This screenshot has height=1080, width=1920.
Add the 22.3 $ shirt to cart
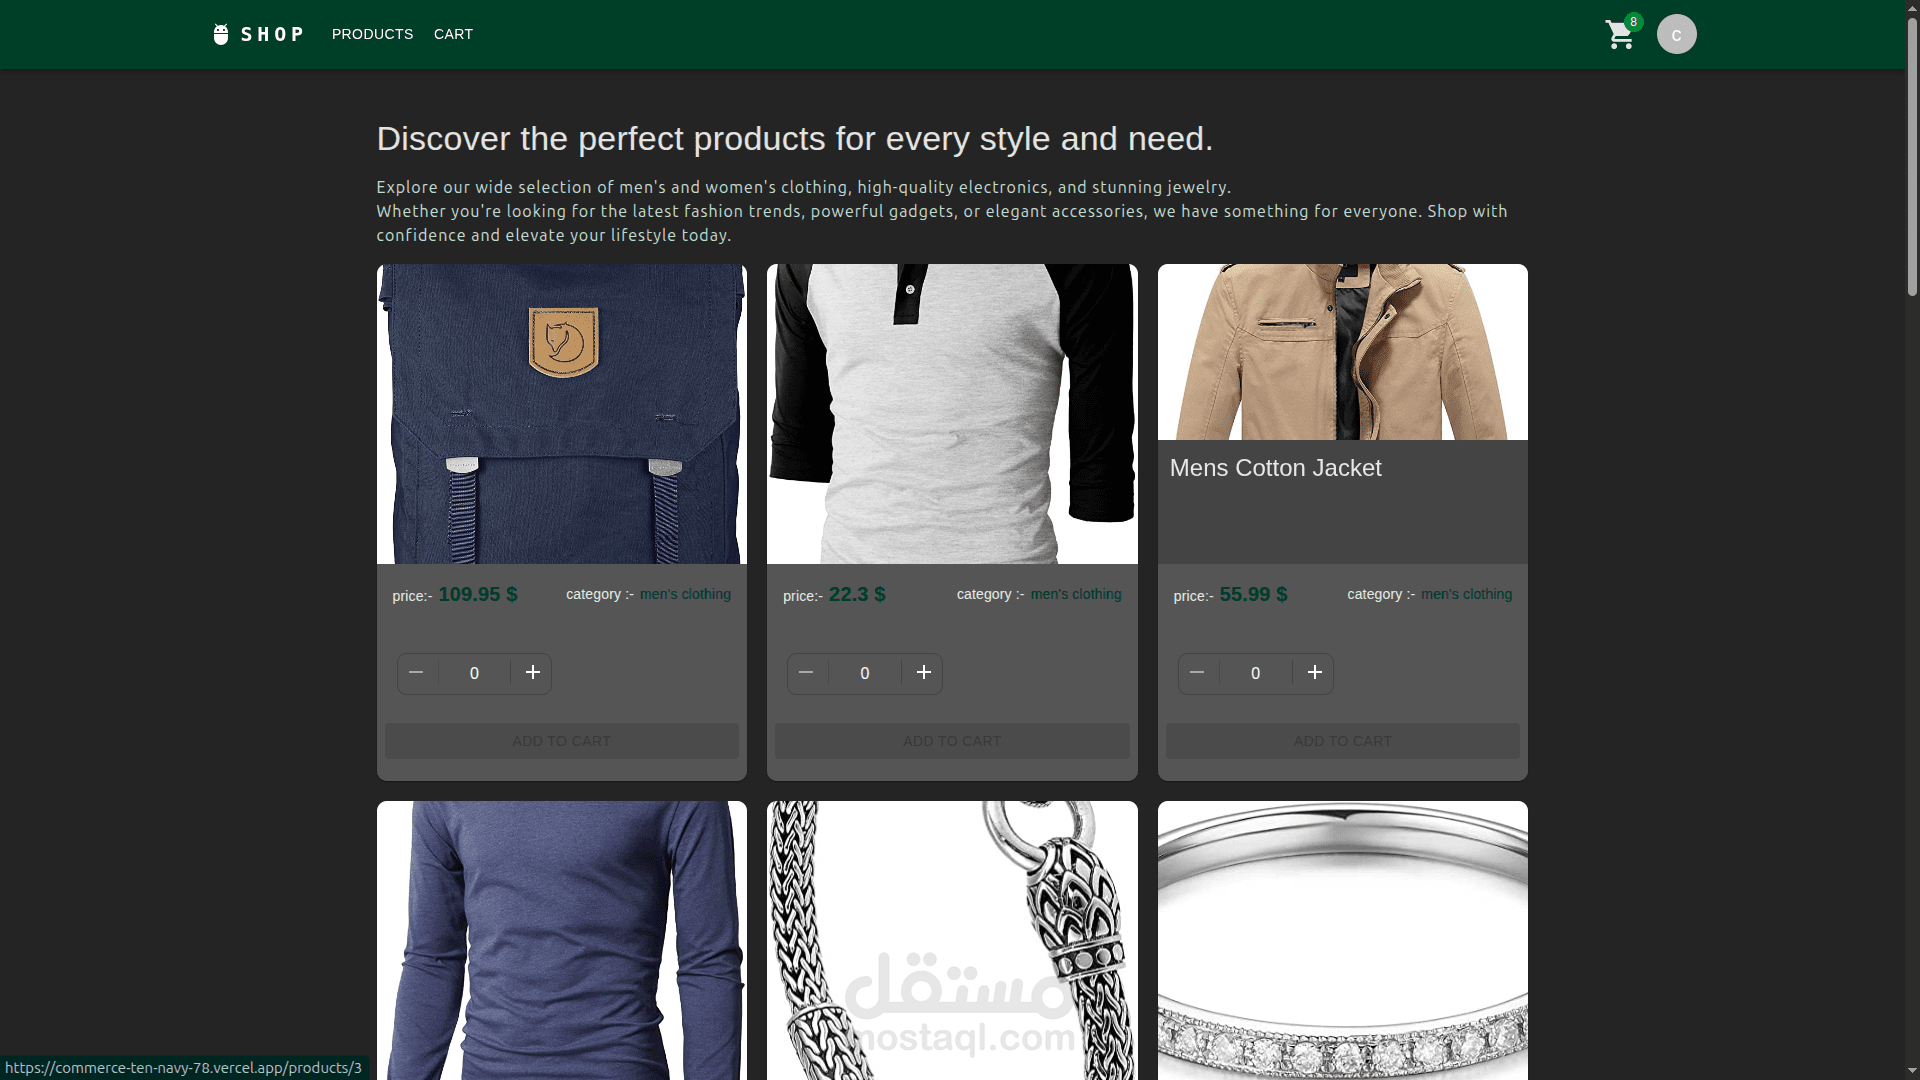952,741
